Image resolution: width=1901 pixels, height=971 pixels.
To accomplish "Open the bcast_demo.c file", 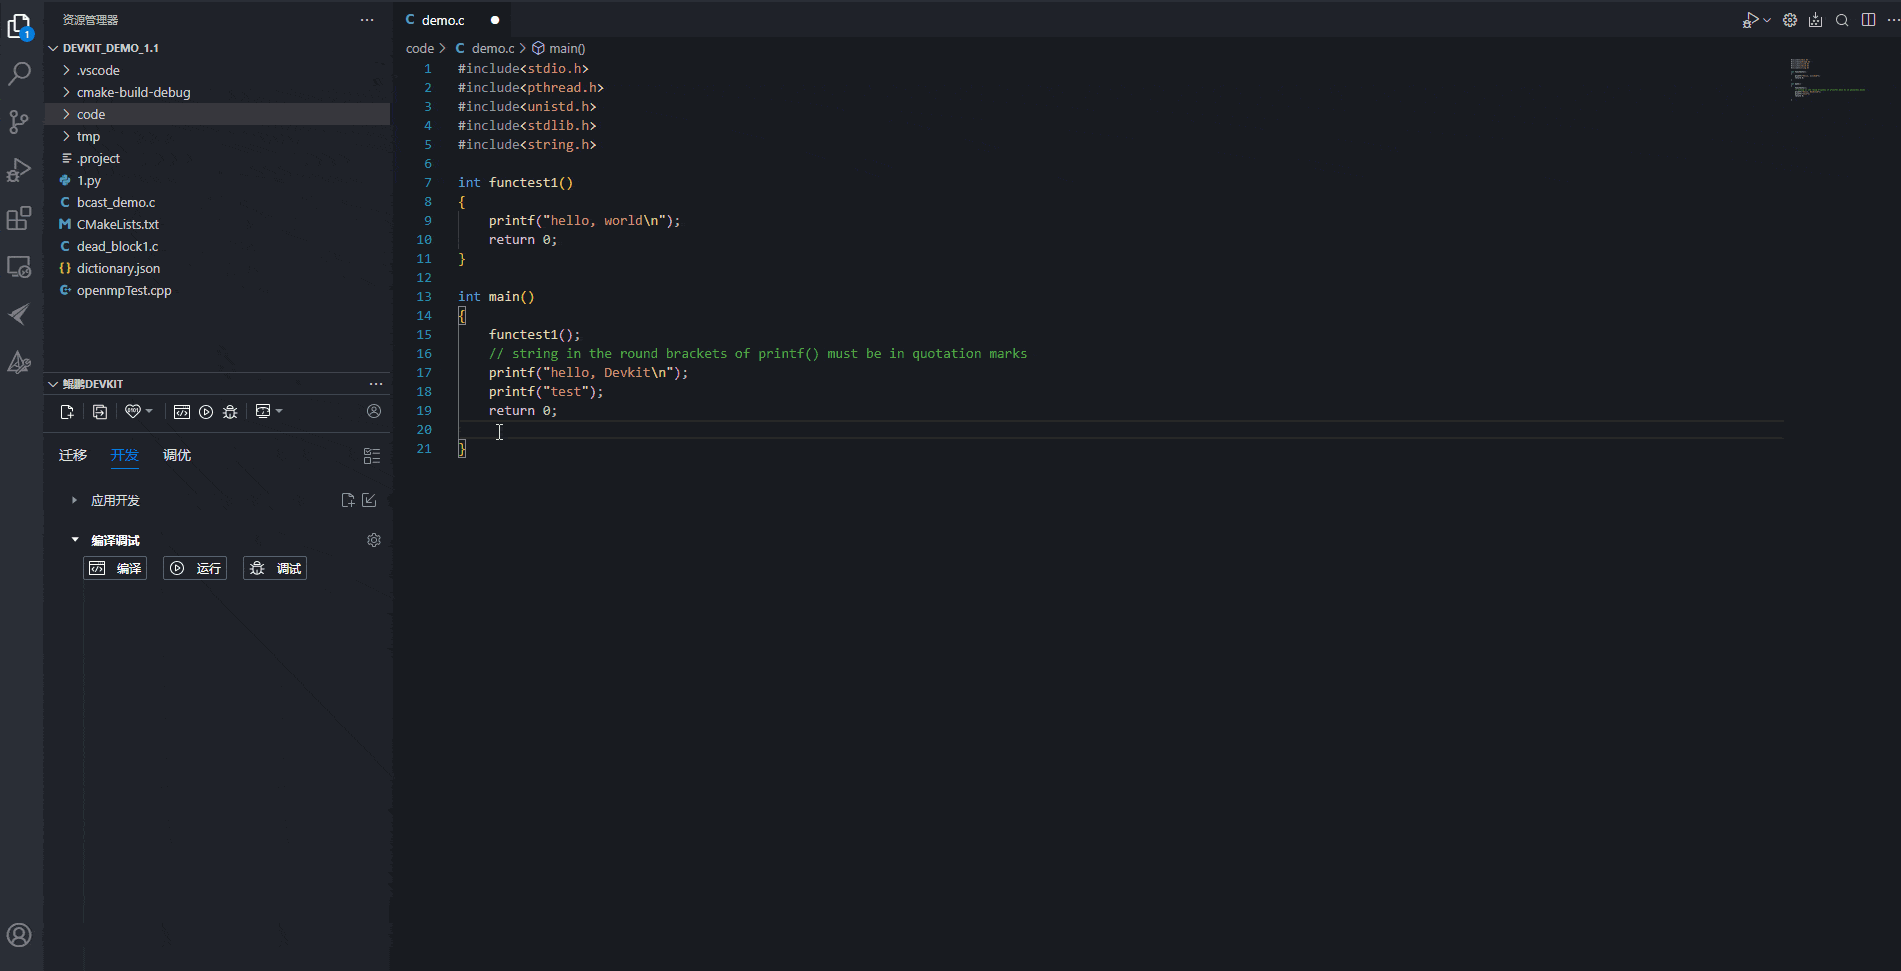I will tap(217, 202).
